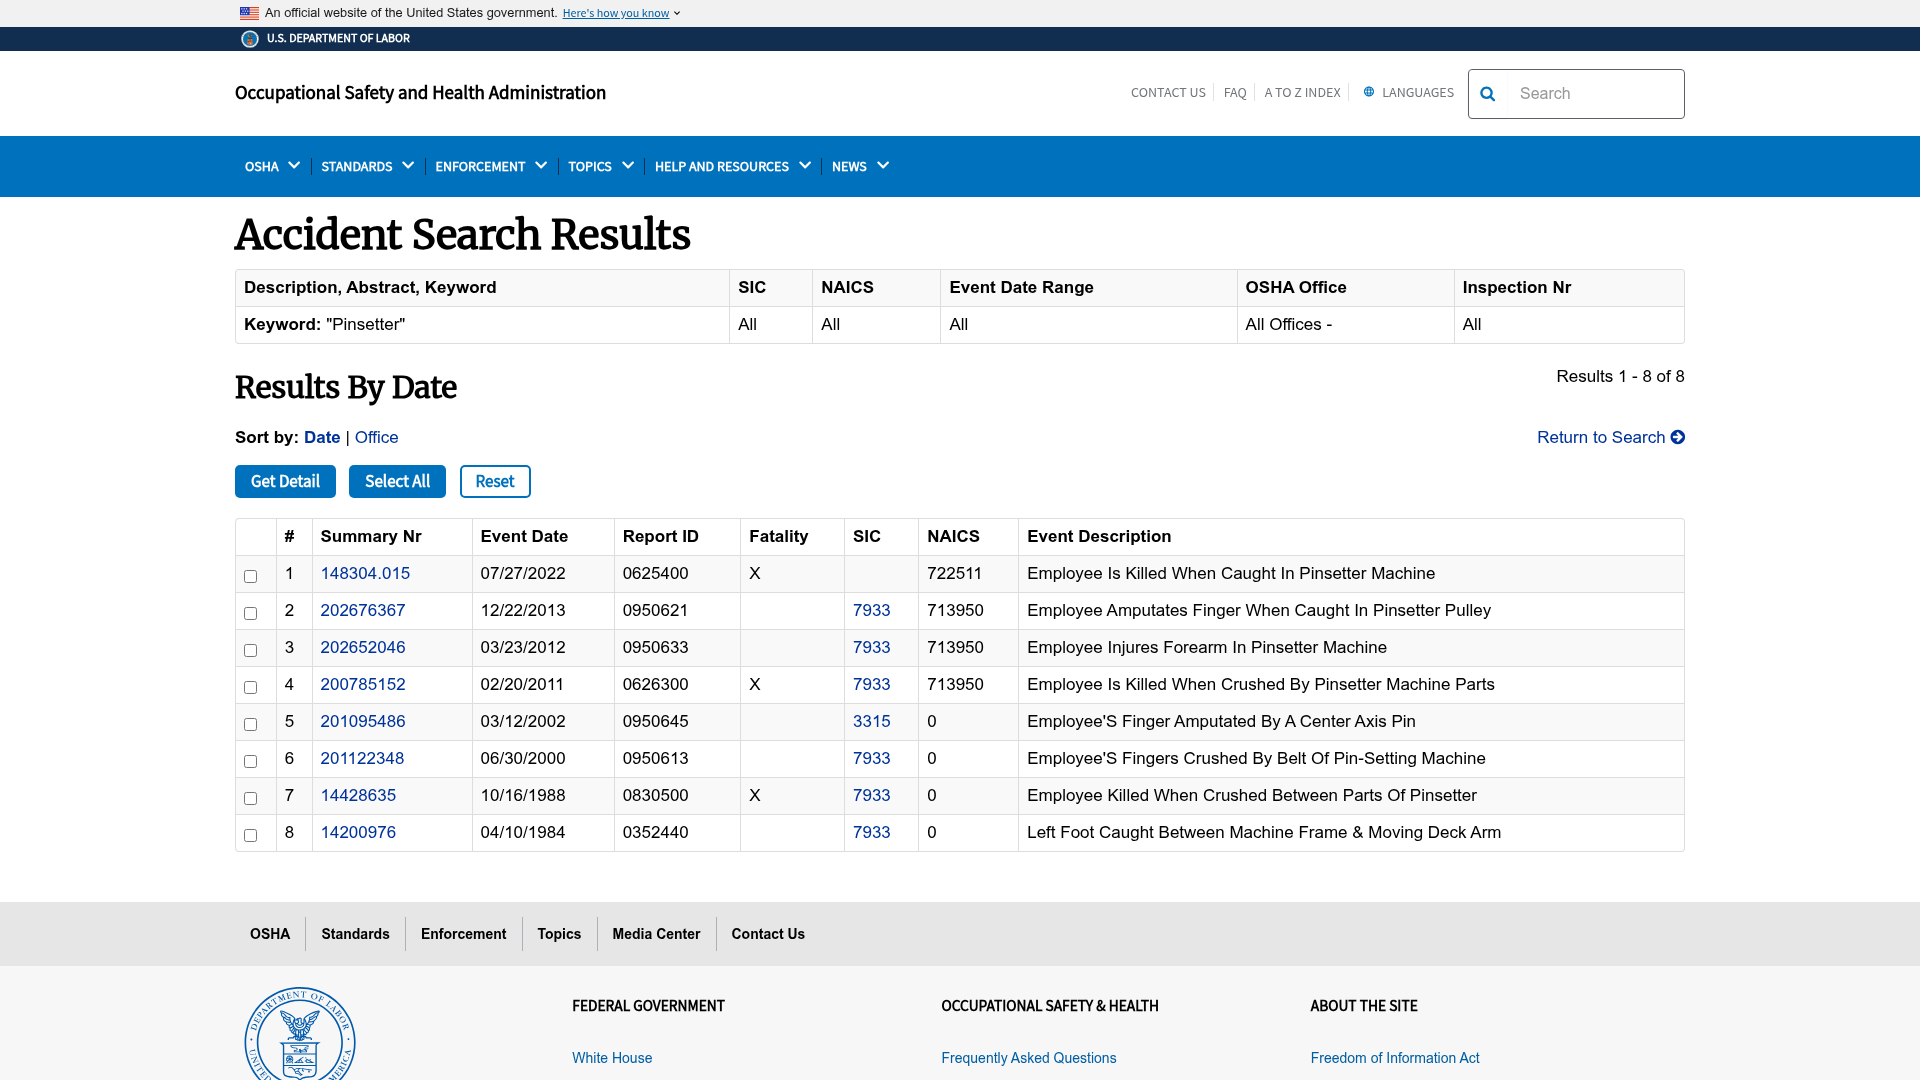The width and height of the screenshot is (1920, 1080).
Task: Select the checkbox for summary 201122348
Action: [250, 761]
